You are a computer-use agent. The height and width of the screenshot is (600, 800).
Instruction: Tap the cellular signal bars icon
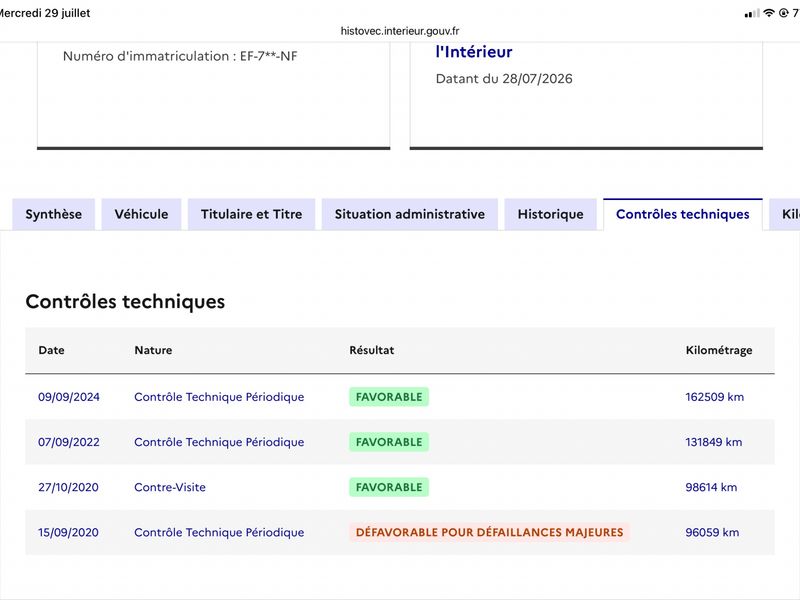[x=752, y=14]
